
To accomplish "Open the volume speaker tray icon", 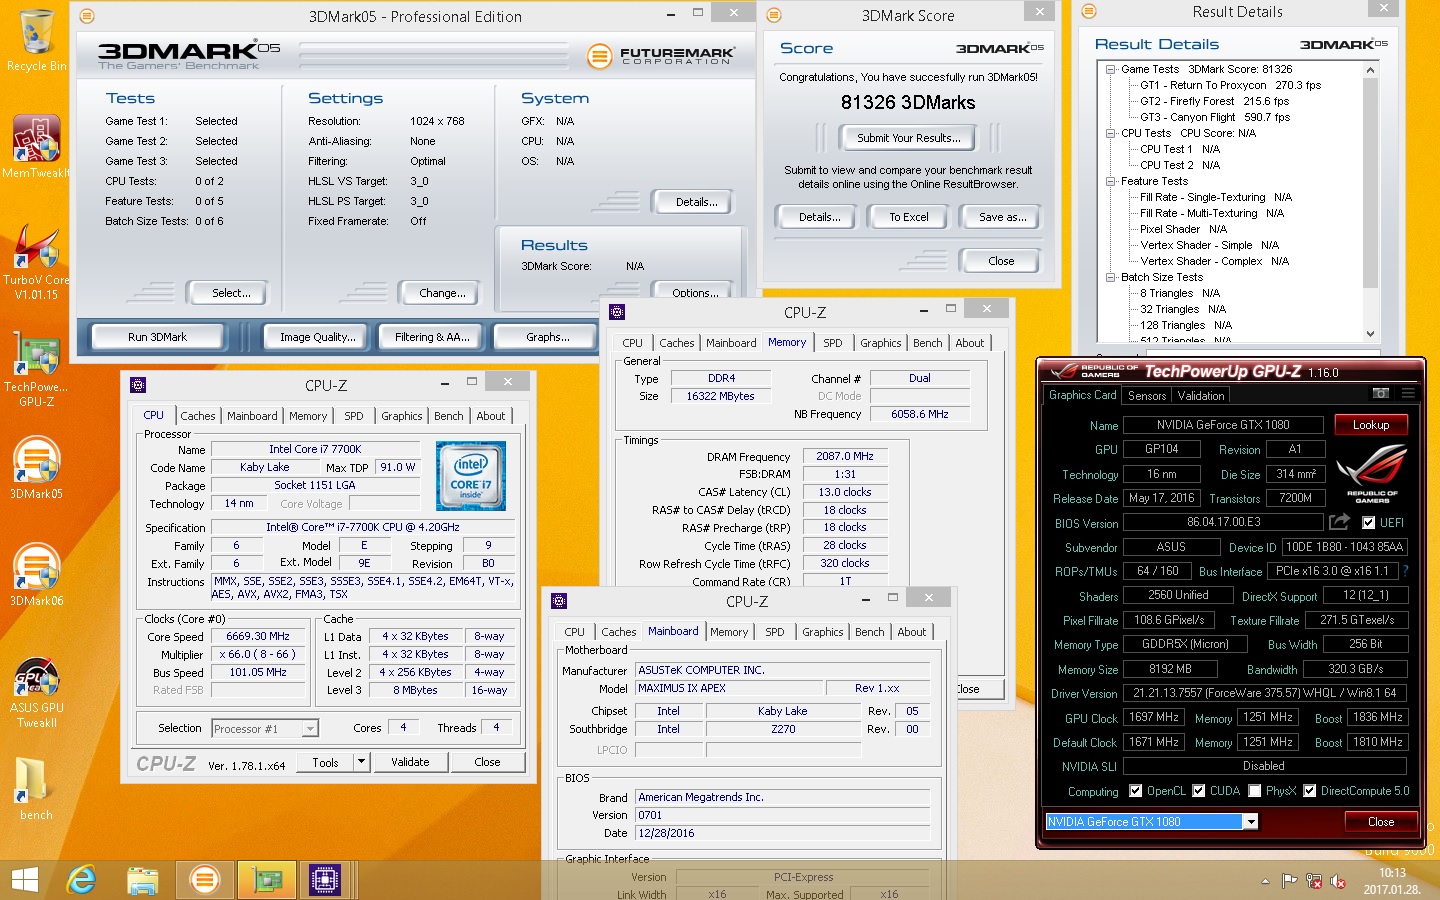I will tap(1338, 881).
